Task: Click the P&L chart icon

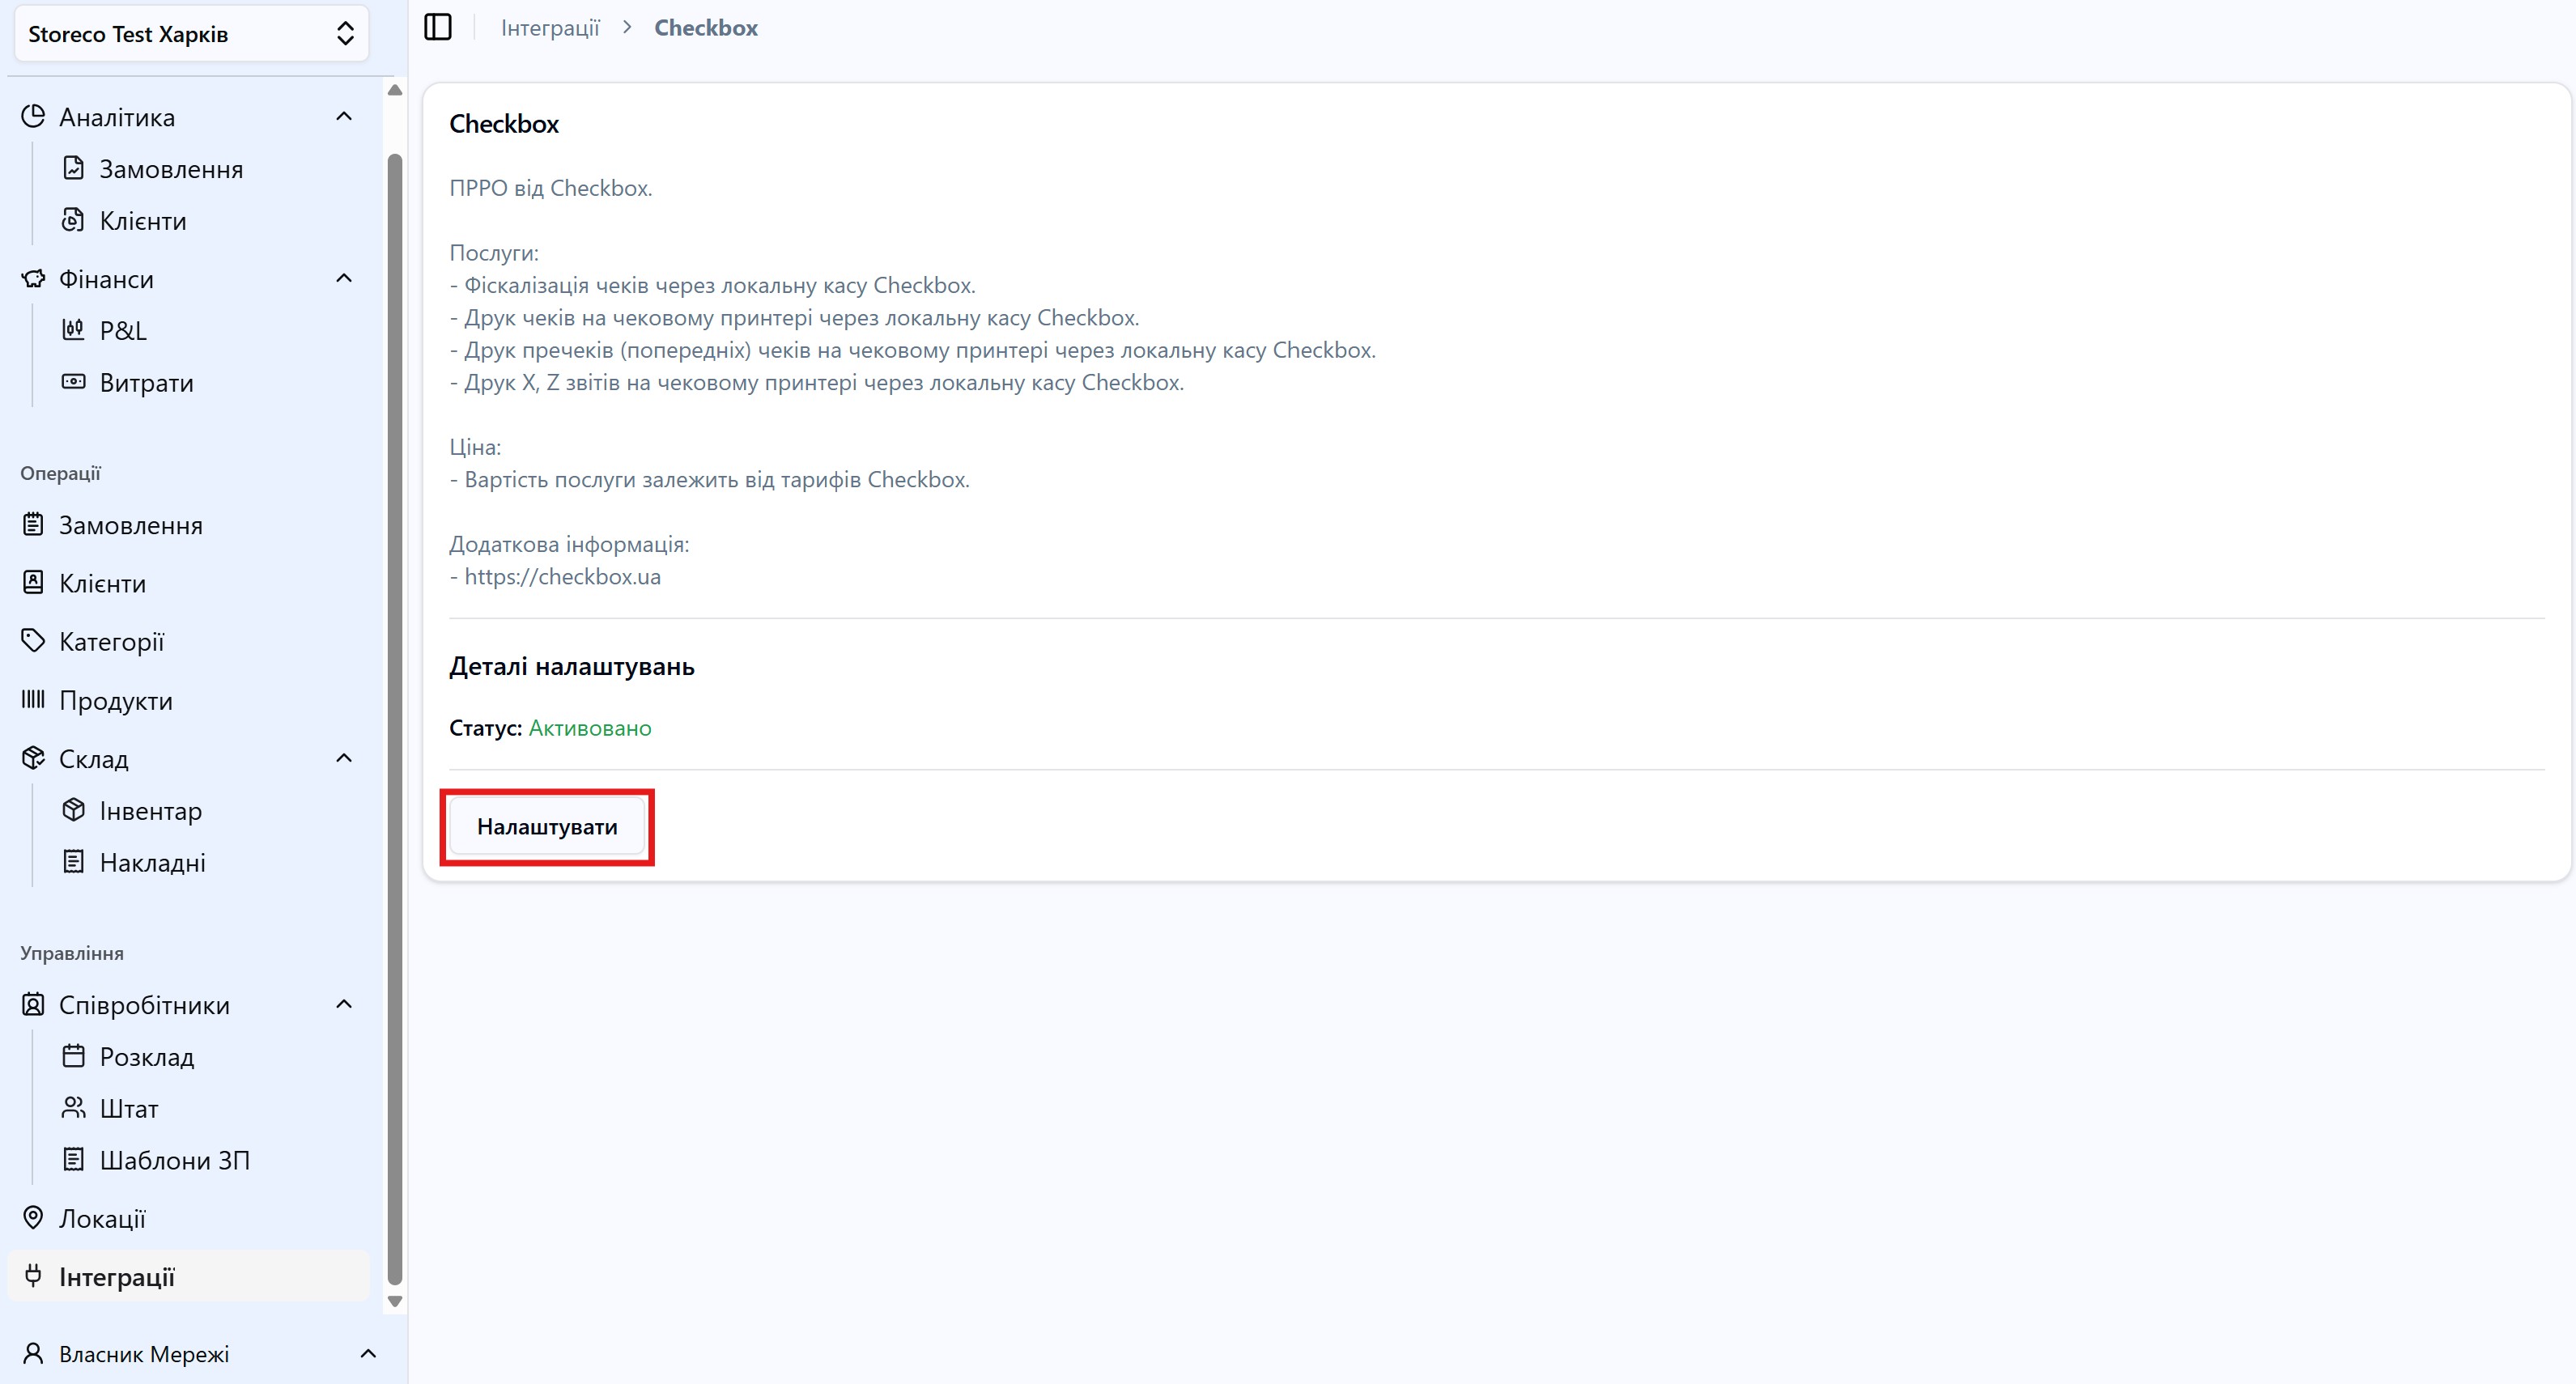Action: coord(73,329)
